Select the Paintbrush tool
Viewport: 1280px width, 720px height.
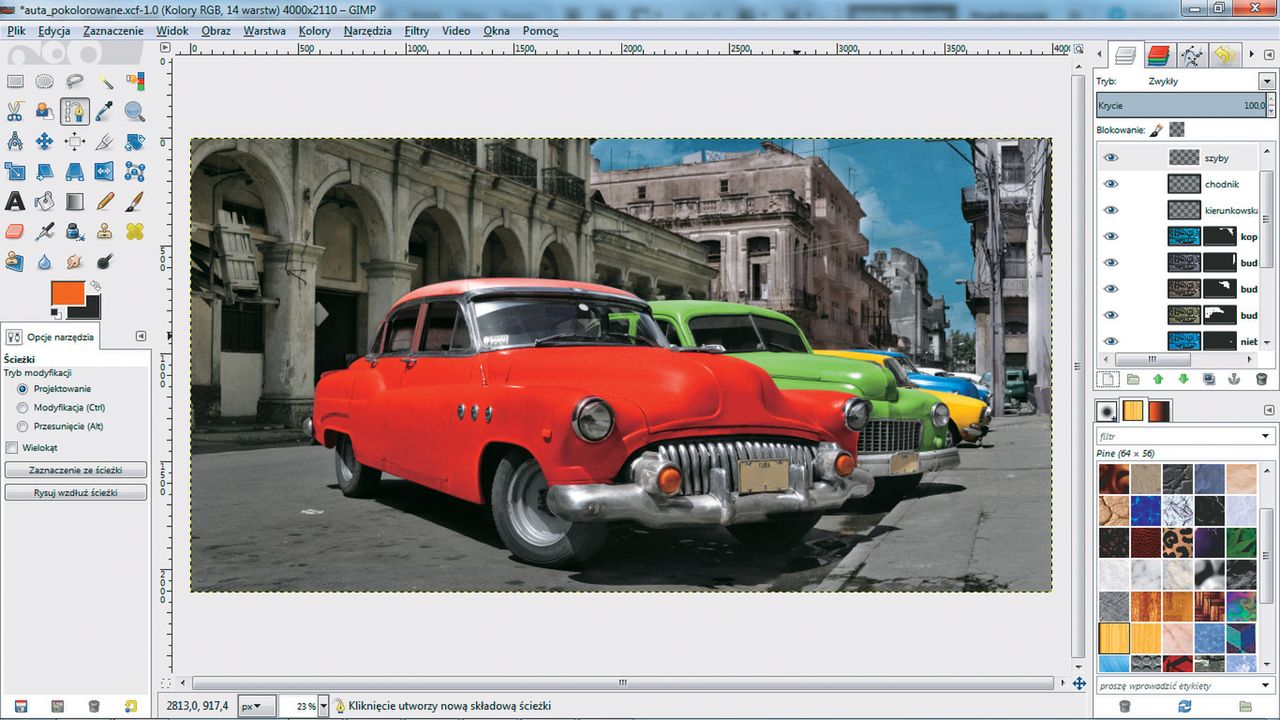[135, 201]
